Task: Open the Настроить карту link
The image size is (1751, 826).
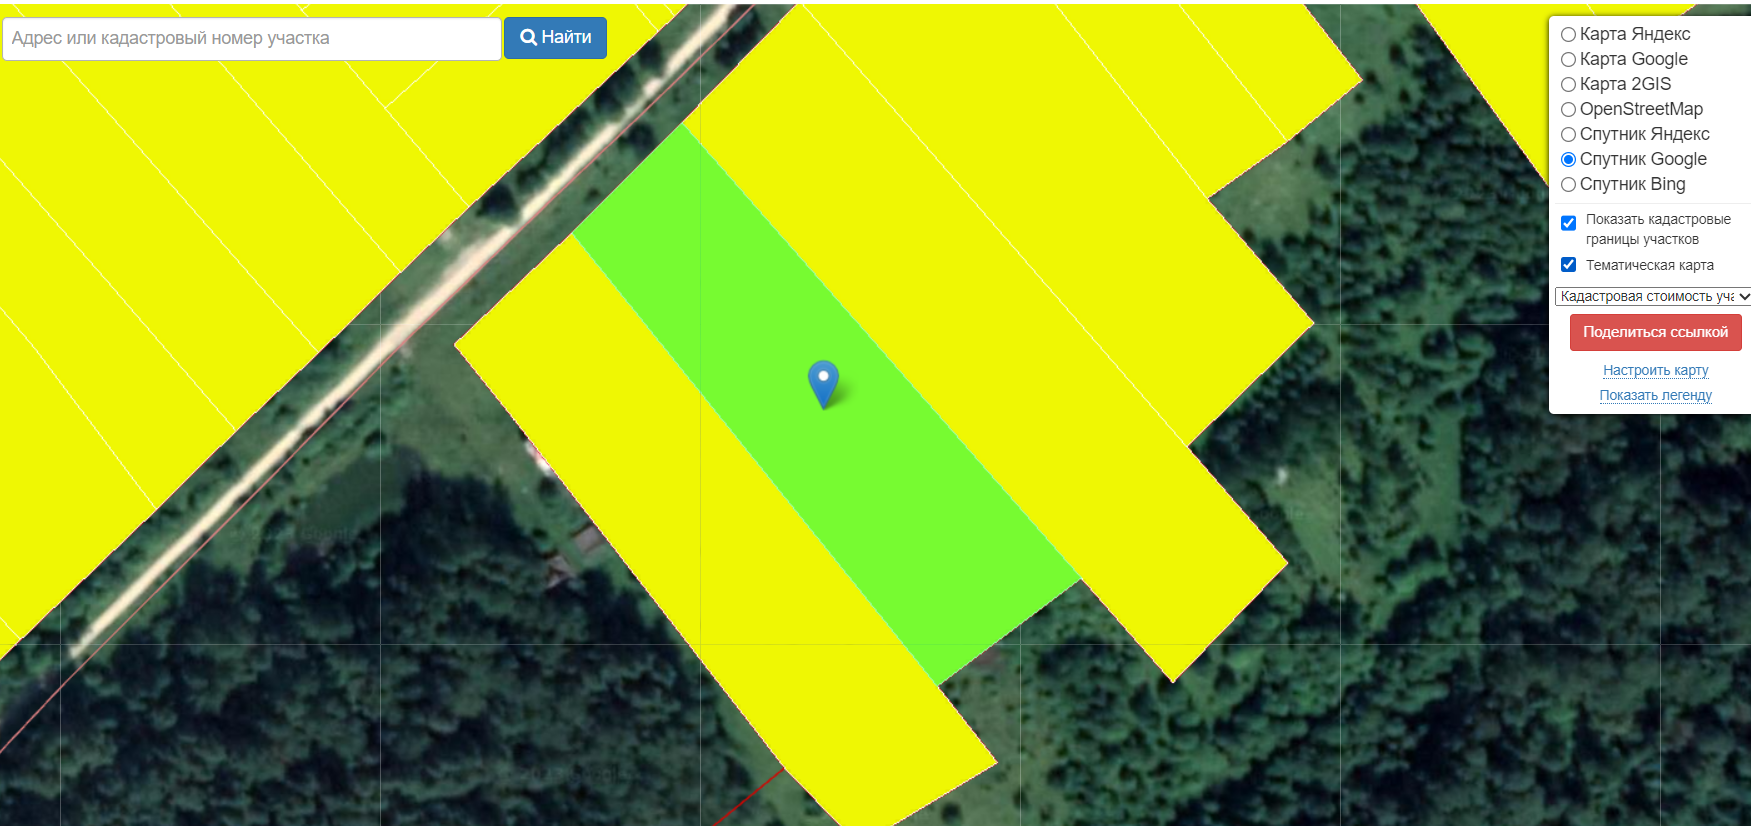Action: point(1655,370)
